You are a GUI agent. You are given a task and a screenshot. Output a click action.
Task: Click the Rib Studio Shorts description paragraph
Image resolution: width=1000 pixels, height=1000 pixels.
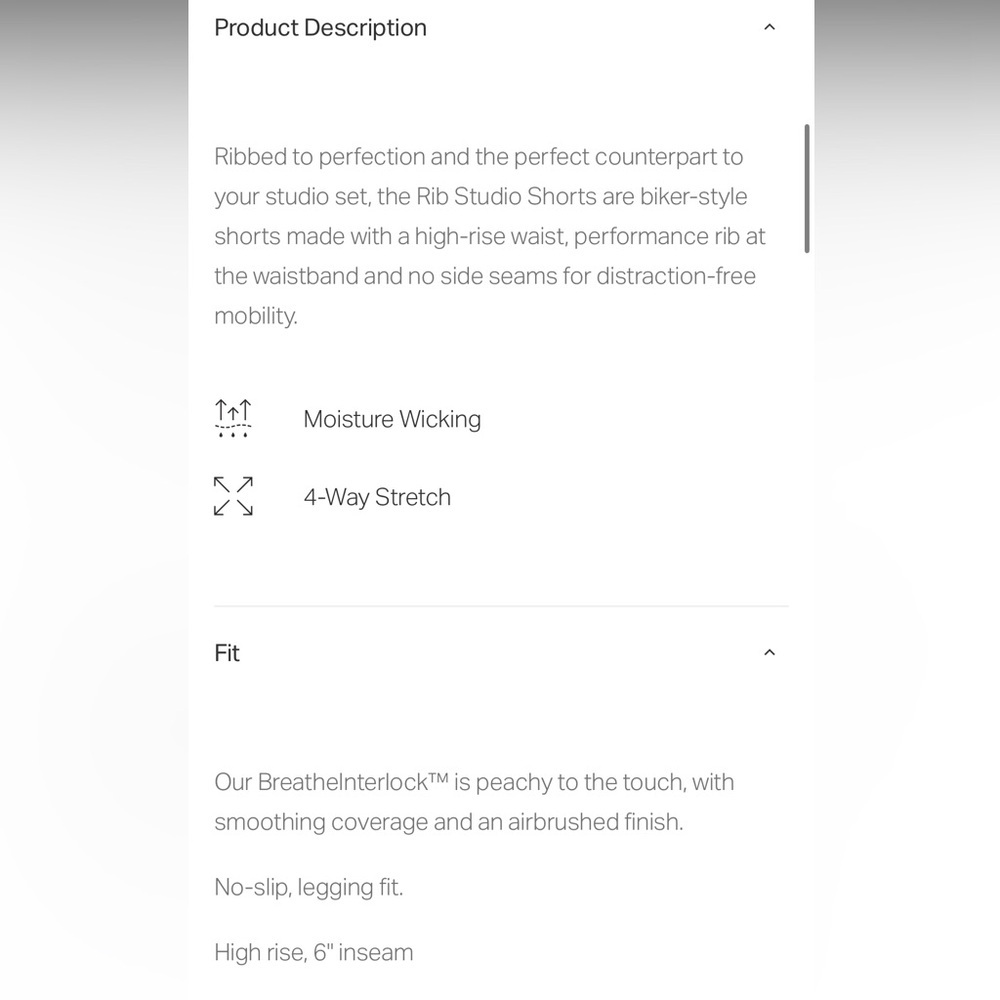click(x=490, y=236)
